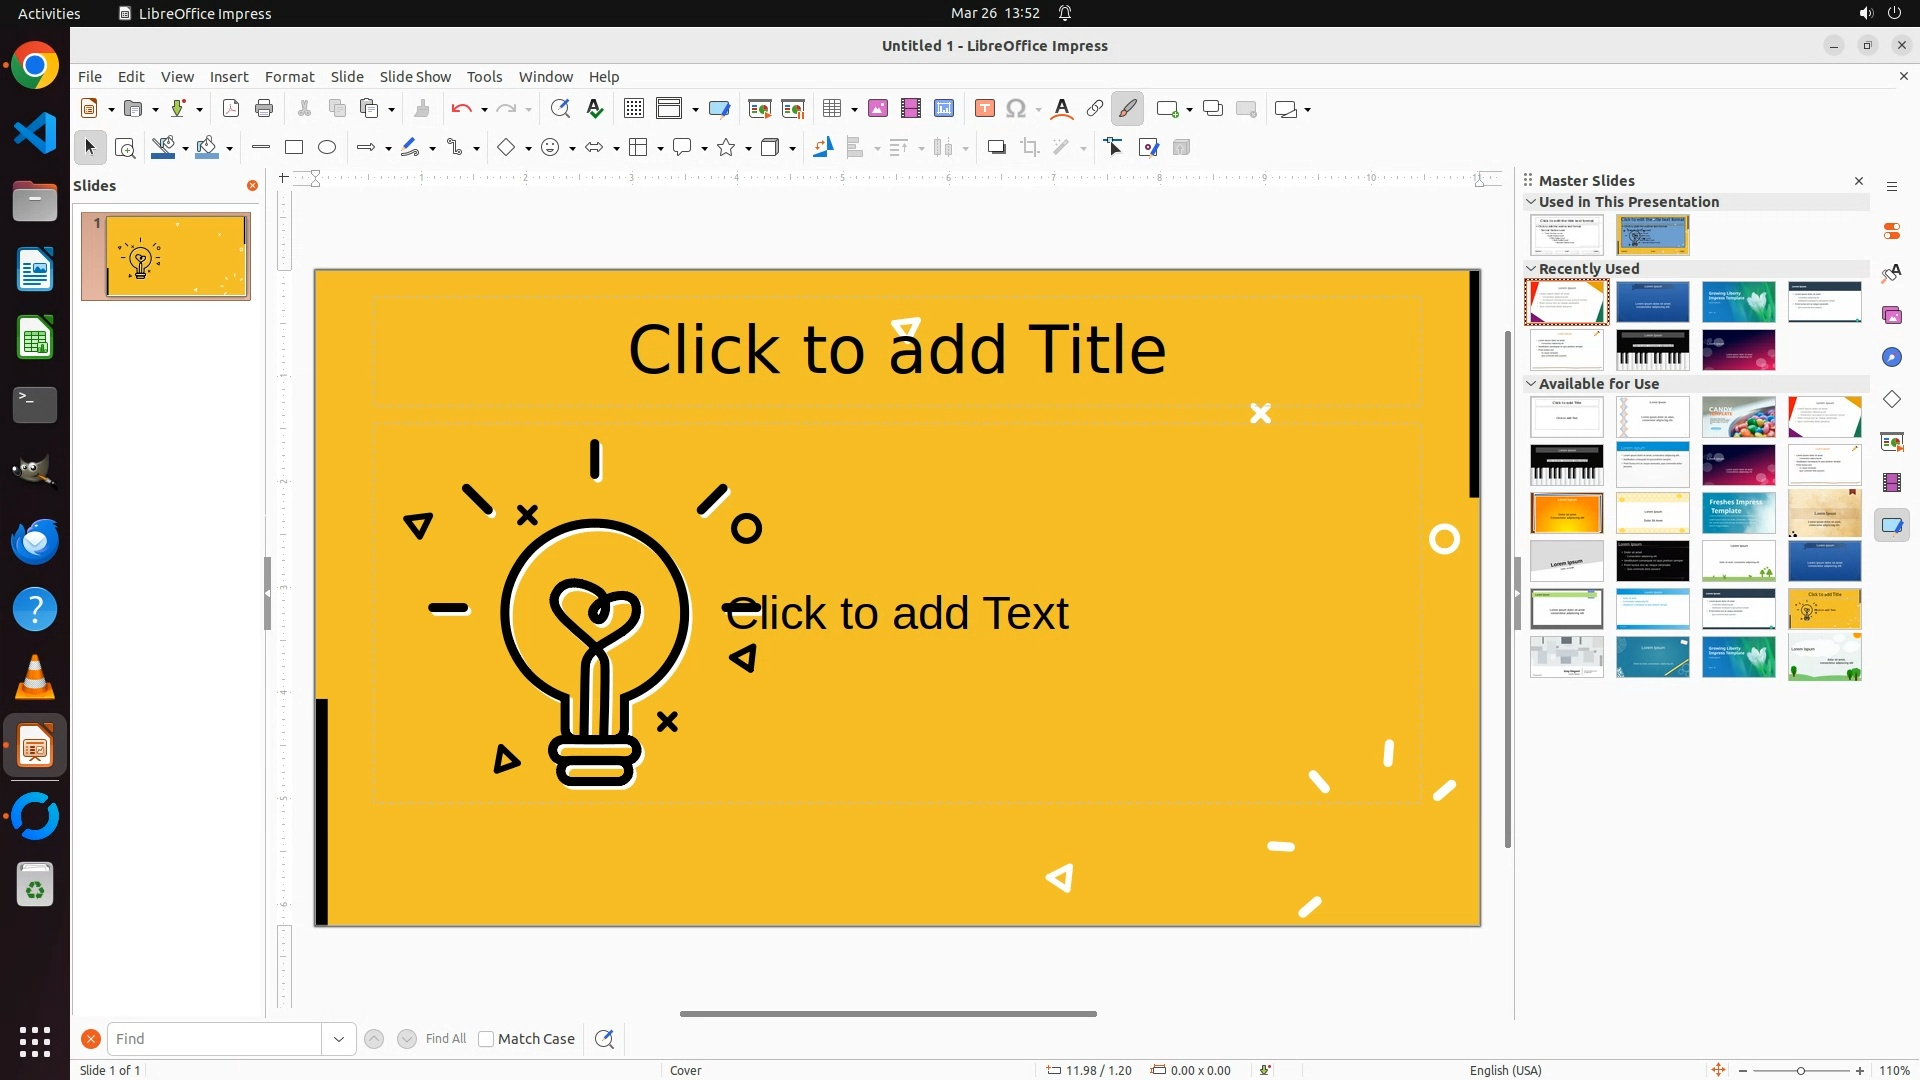Collapse the Recently Used section
The height and width of the screenshot is (1080, 1920).
coord(1531,269)
